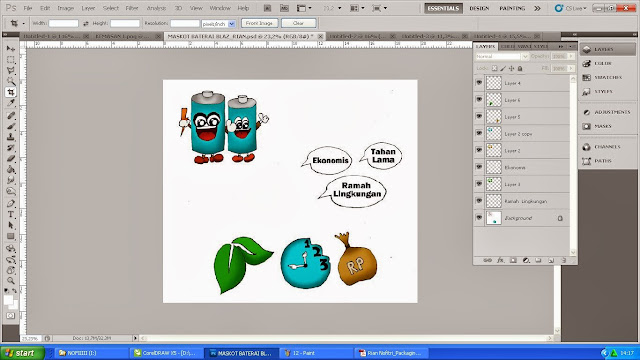Select the Magic Wand tool

pos(11,82)
